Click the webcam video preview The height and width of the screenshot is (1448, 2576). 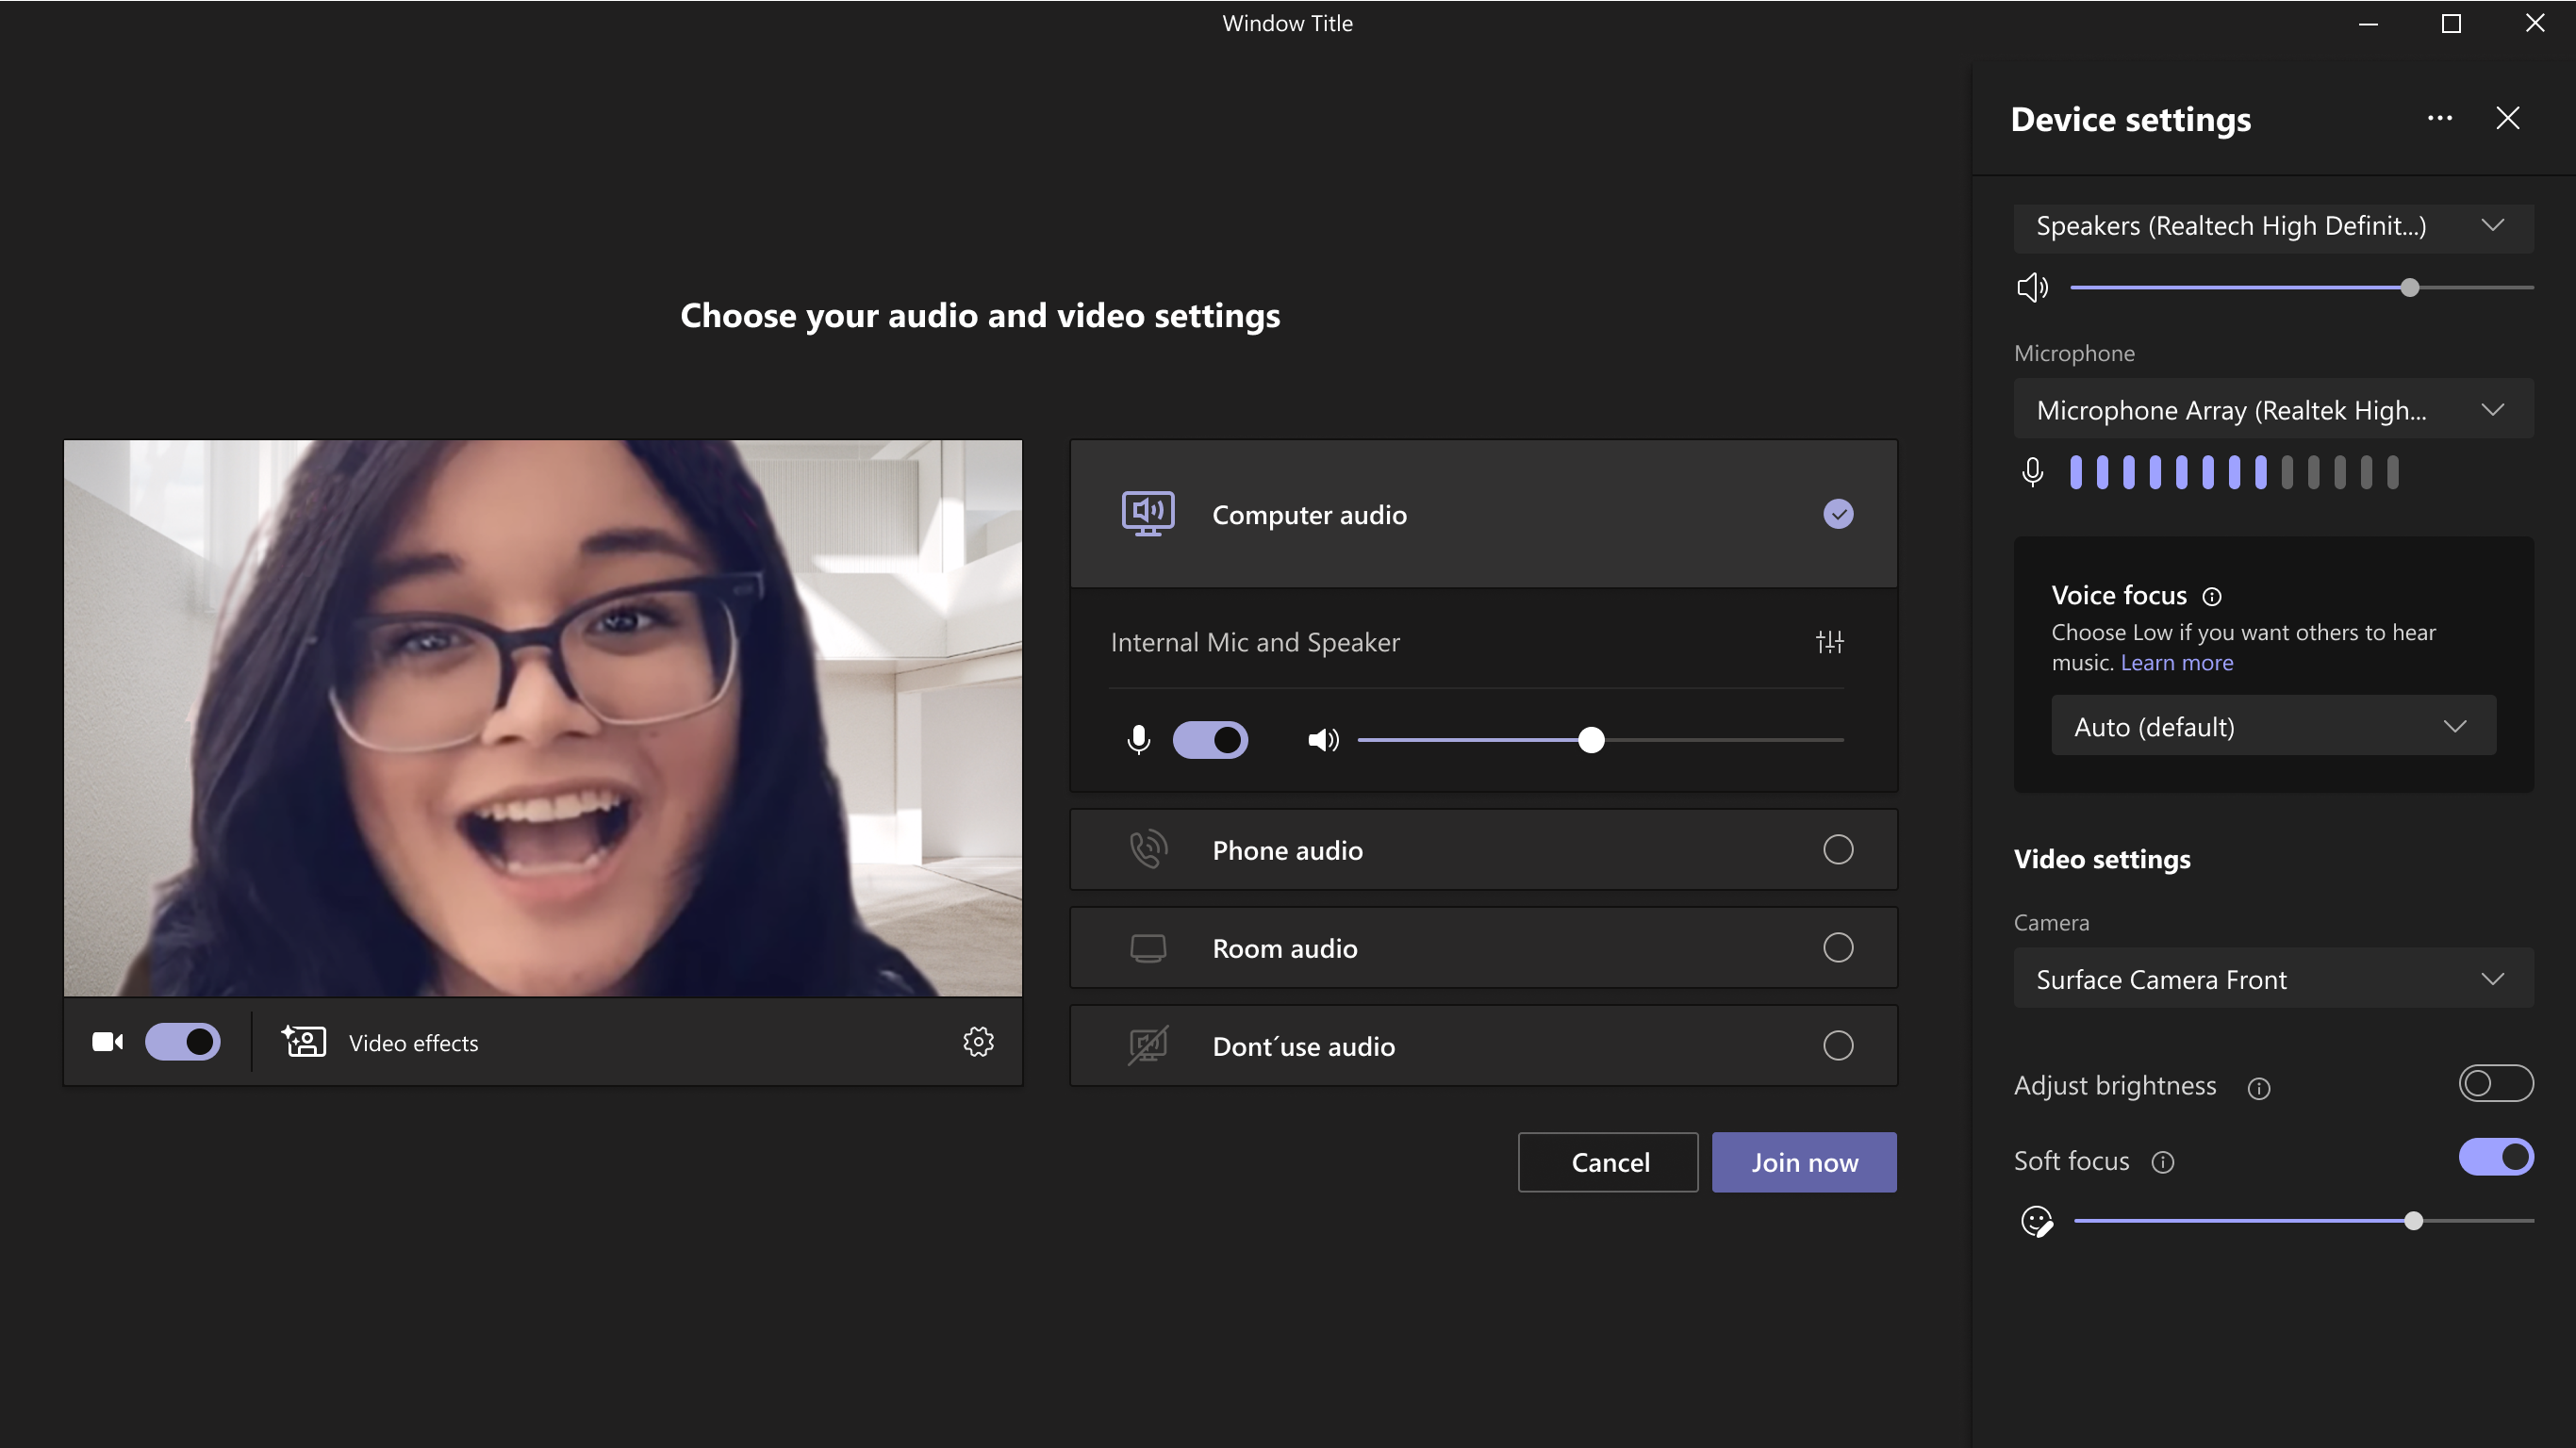(x=543, y=718)
